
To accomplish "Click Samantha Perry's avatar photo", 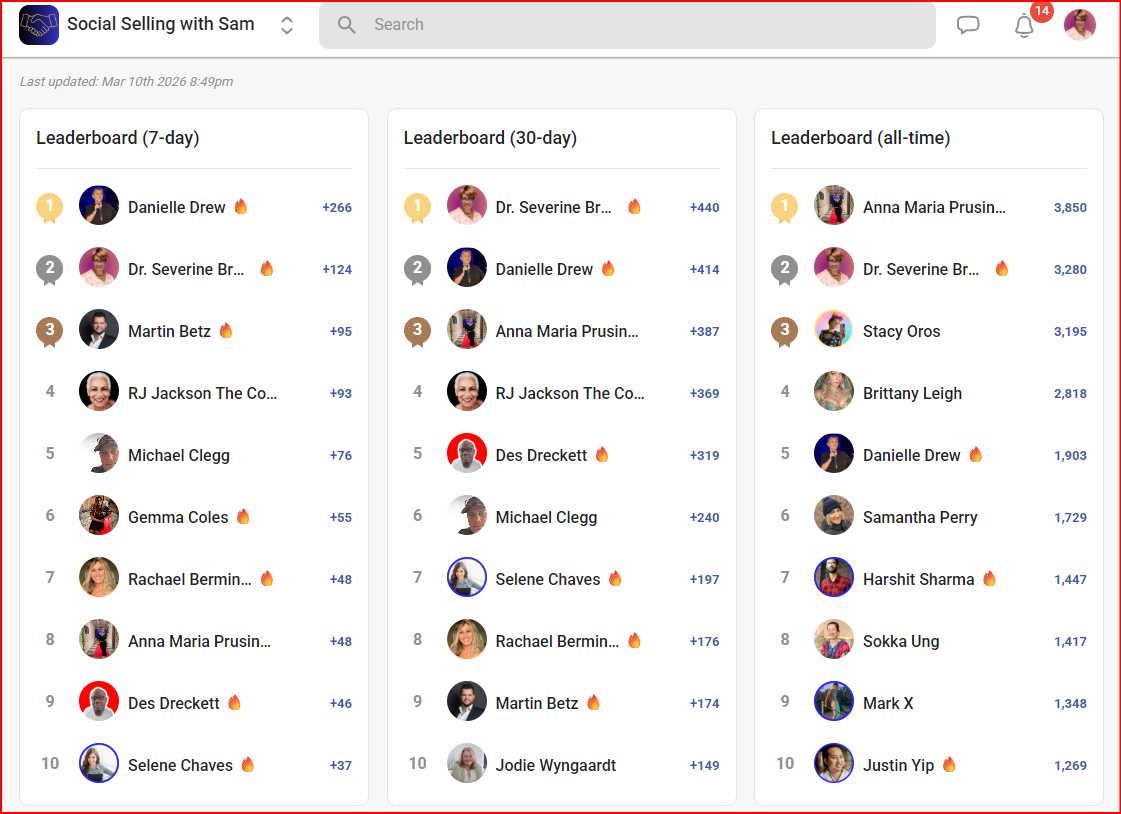I will (x=833, y=516).
